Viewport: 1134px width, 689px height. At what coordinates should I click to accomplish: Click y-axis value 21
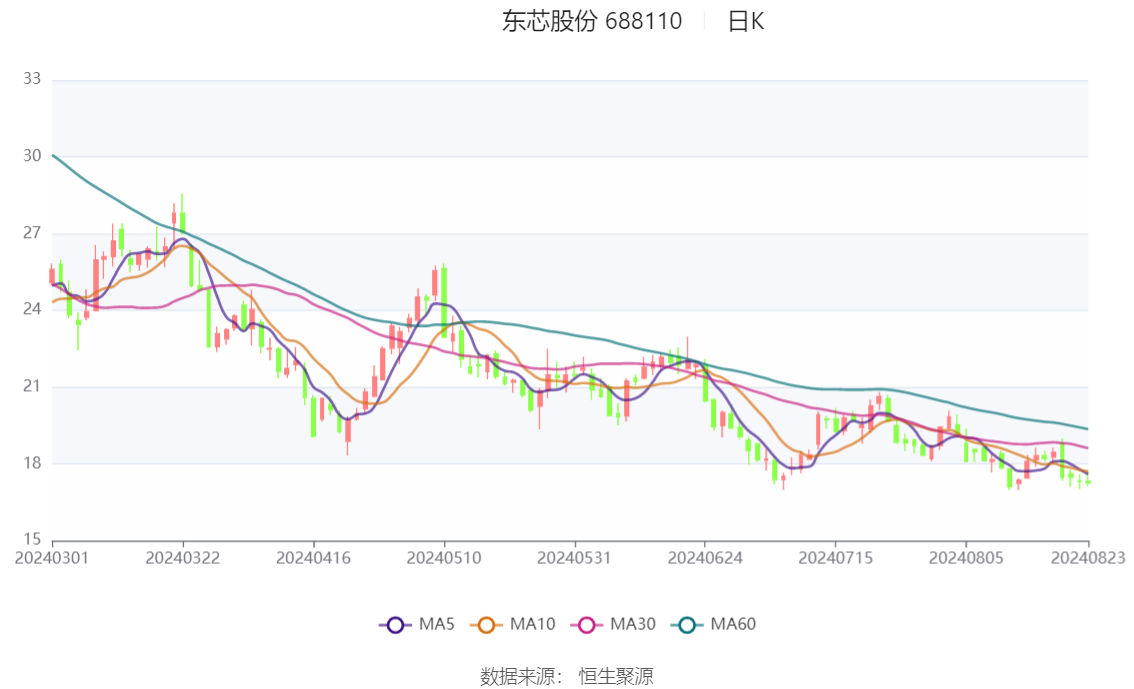click(x=32, y=386)
